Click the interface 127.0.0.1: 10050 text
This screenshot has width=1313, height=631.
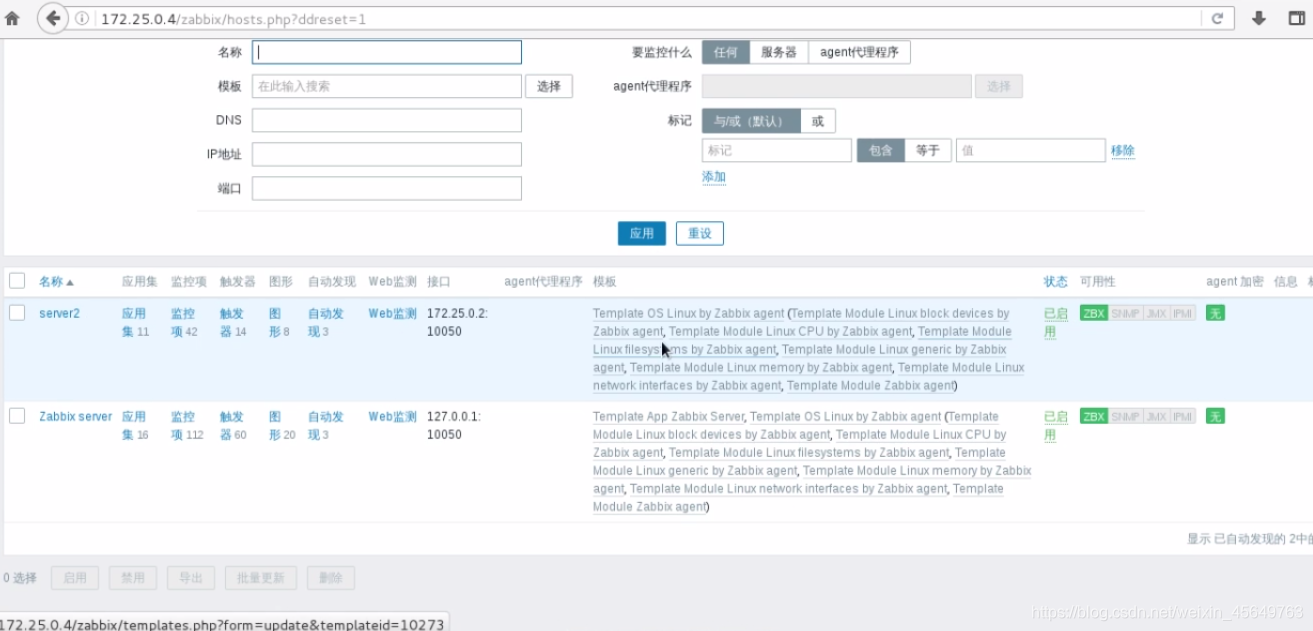(454, 425)
